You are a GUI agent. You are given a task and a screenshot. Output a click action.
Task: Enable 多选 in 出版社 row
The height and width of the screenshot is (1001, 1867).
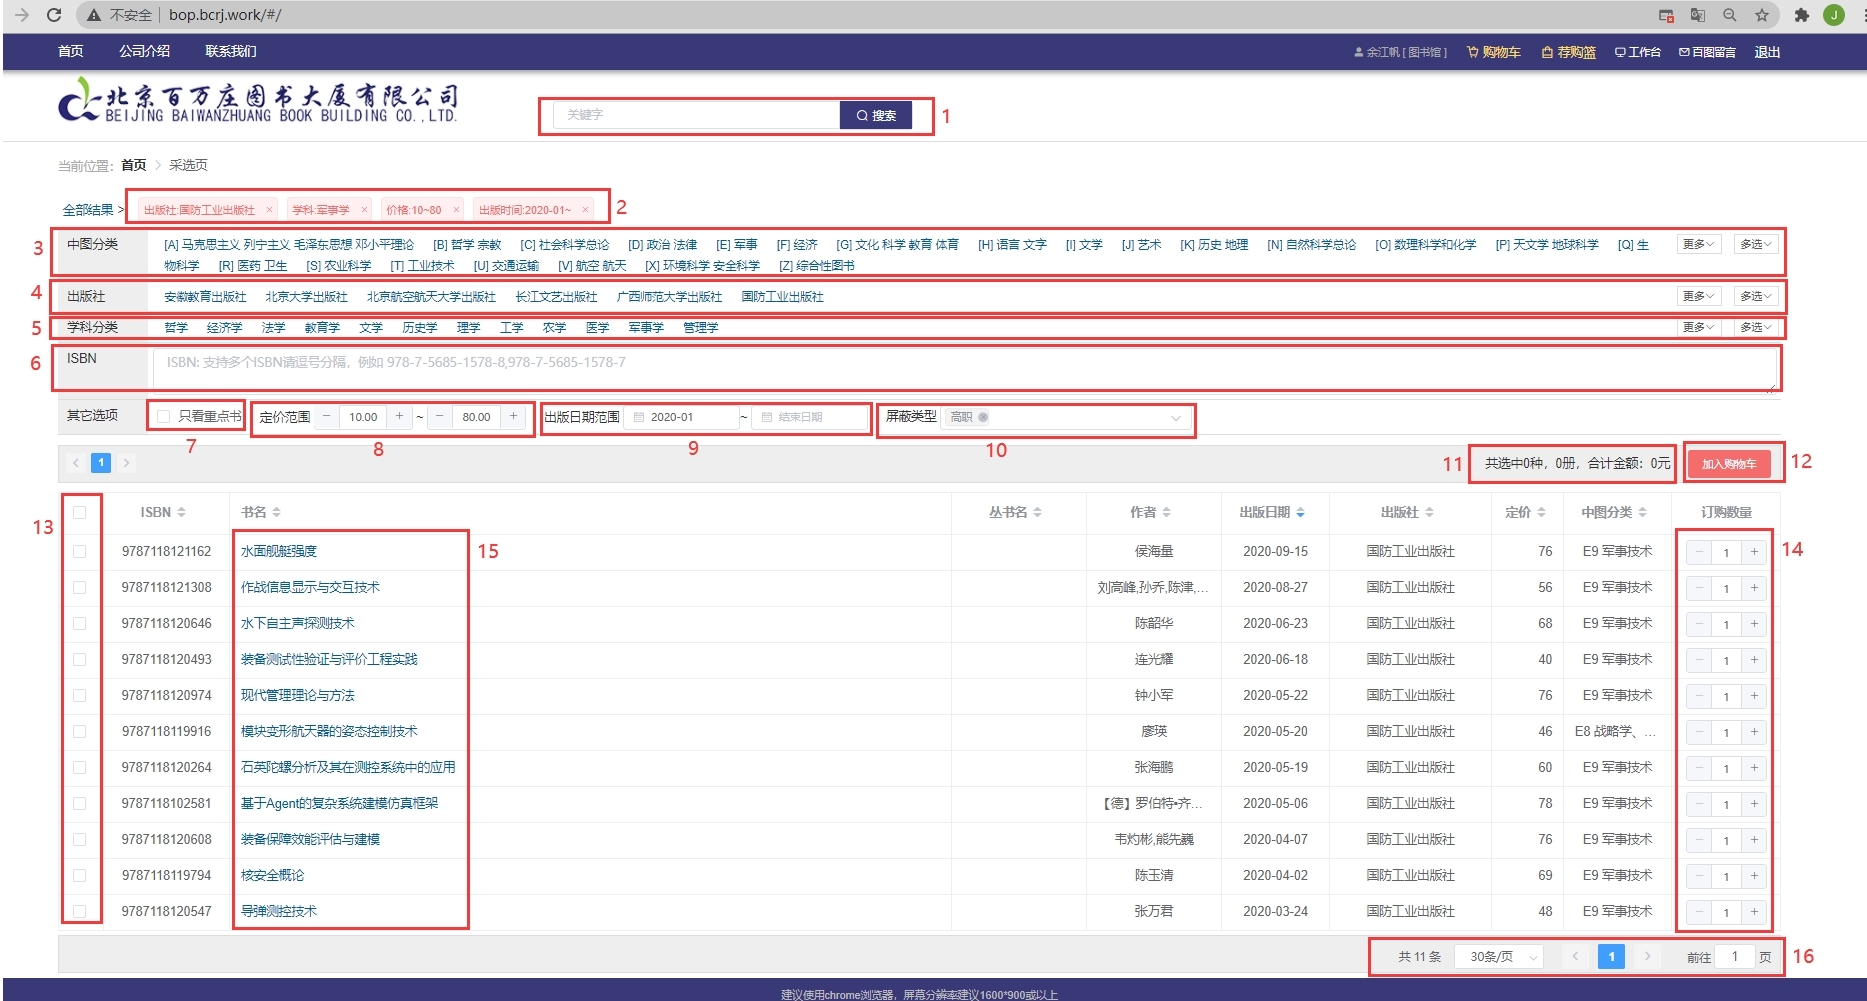click(x=1755, y=297)
